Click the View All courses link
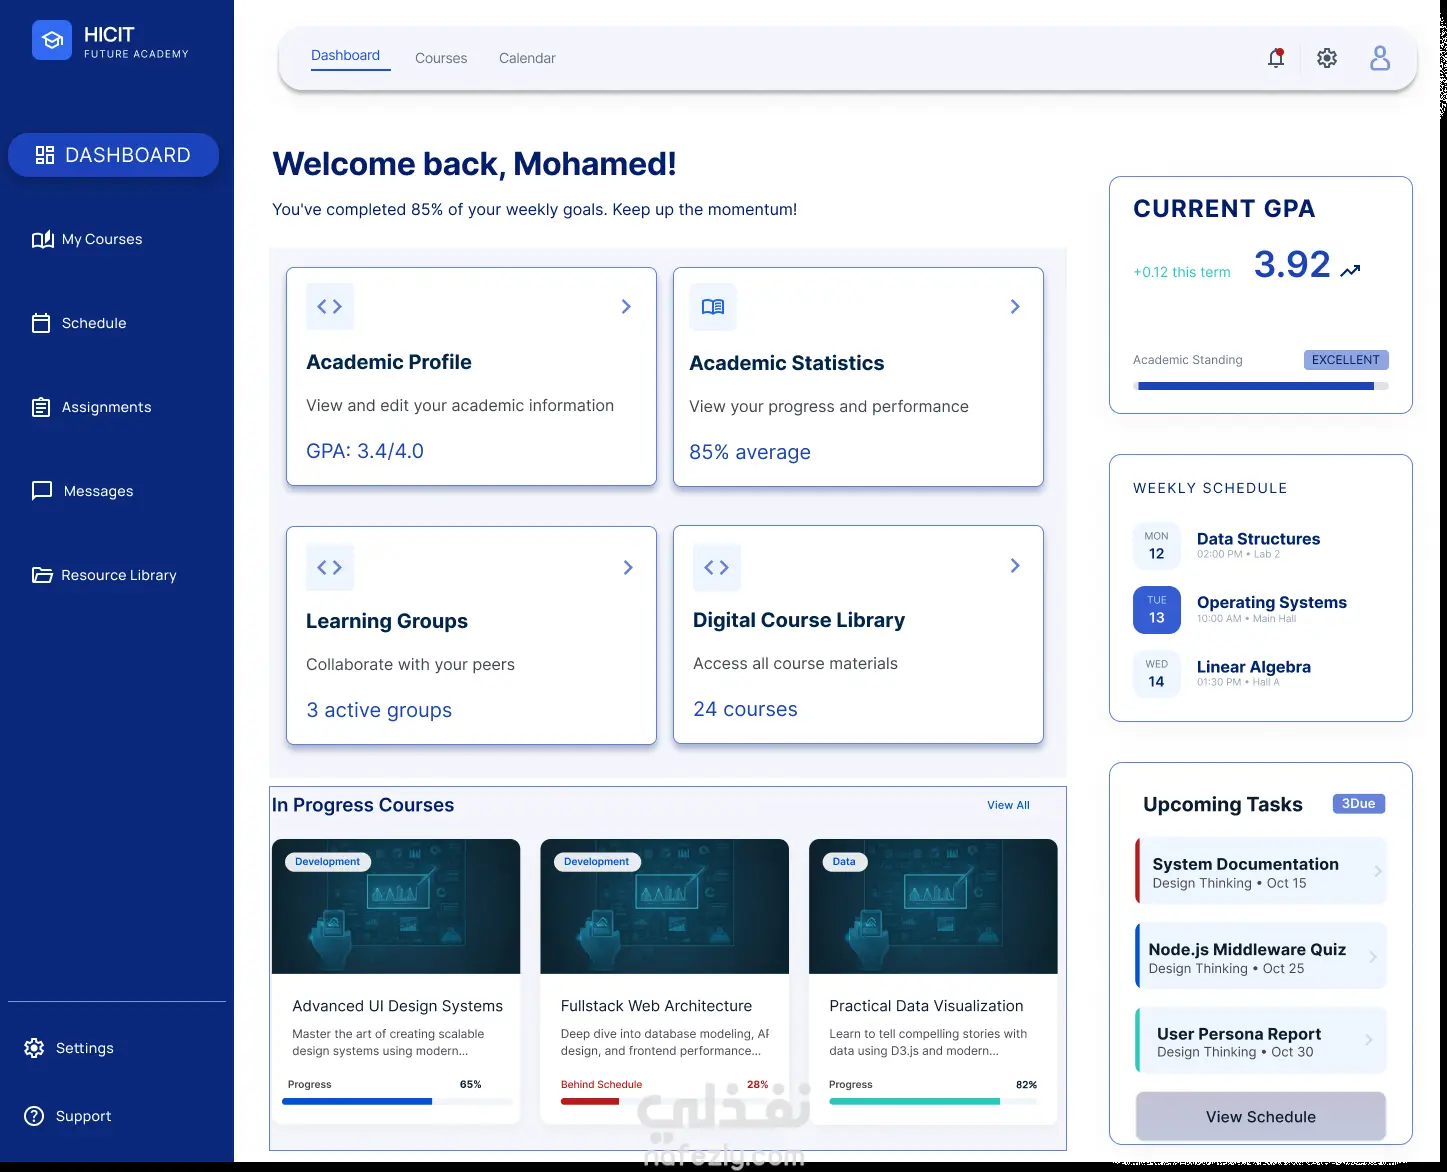The image size is (1447, 1172). (x=1008, y=805)
